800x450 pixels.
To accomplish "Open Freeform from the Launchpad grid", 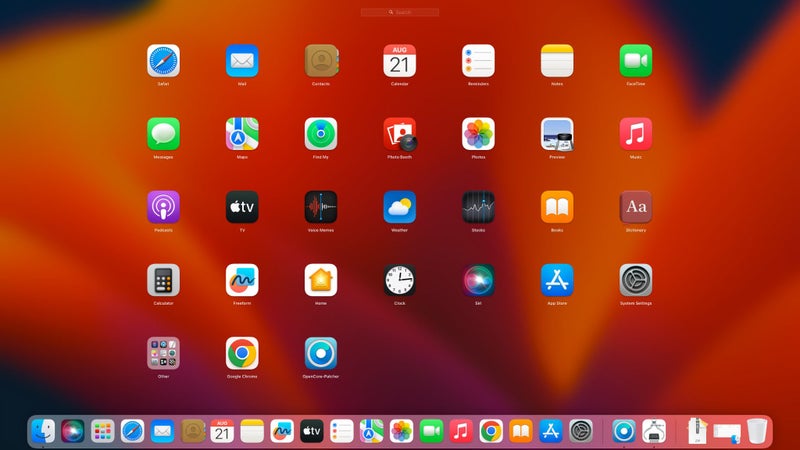I will coord(242,280).
